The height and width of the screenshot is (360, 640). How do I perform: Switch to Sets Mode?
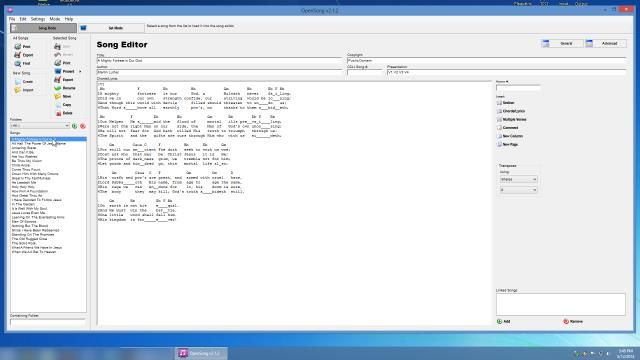tap(111, 28)
